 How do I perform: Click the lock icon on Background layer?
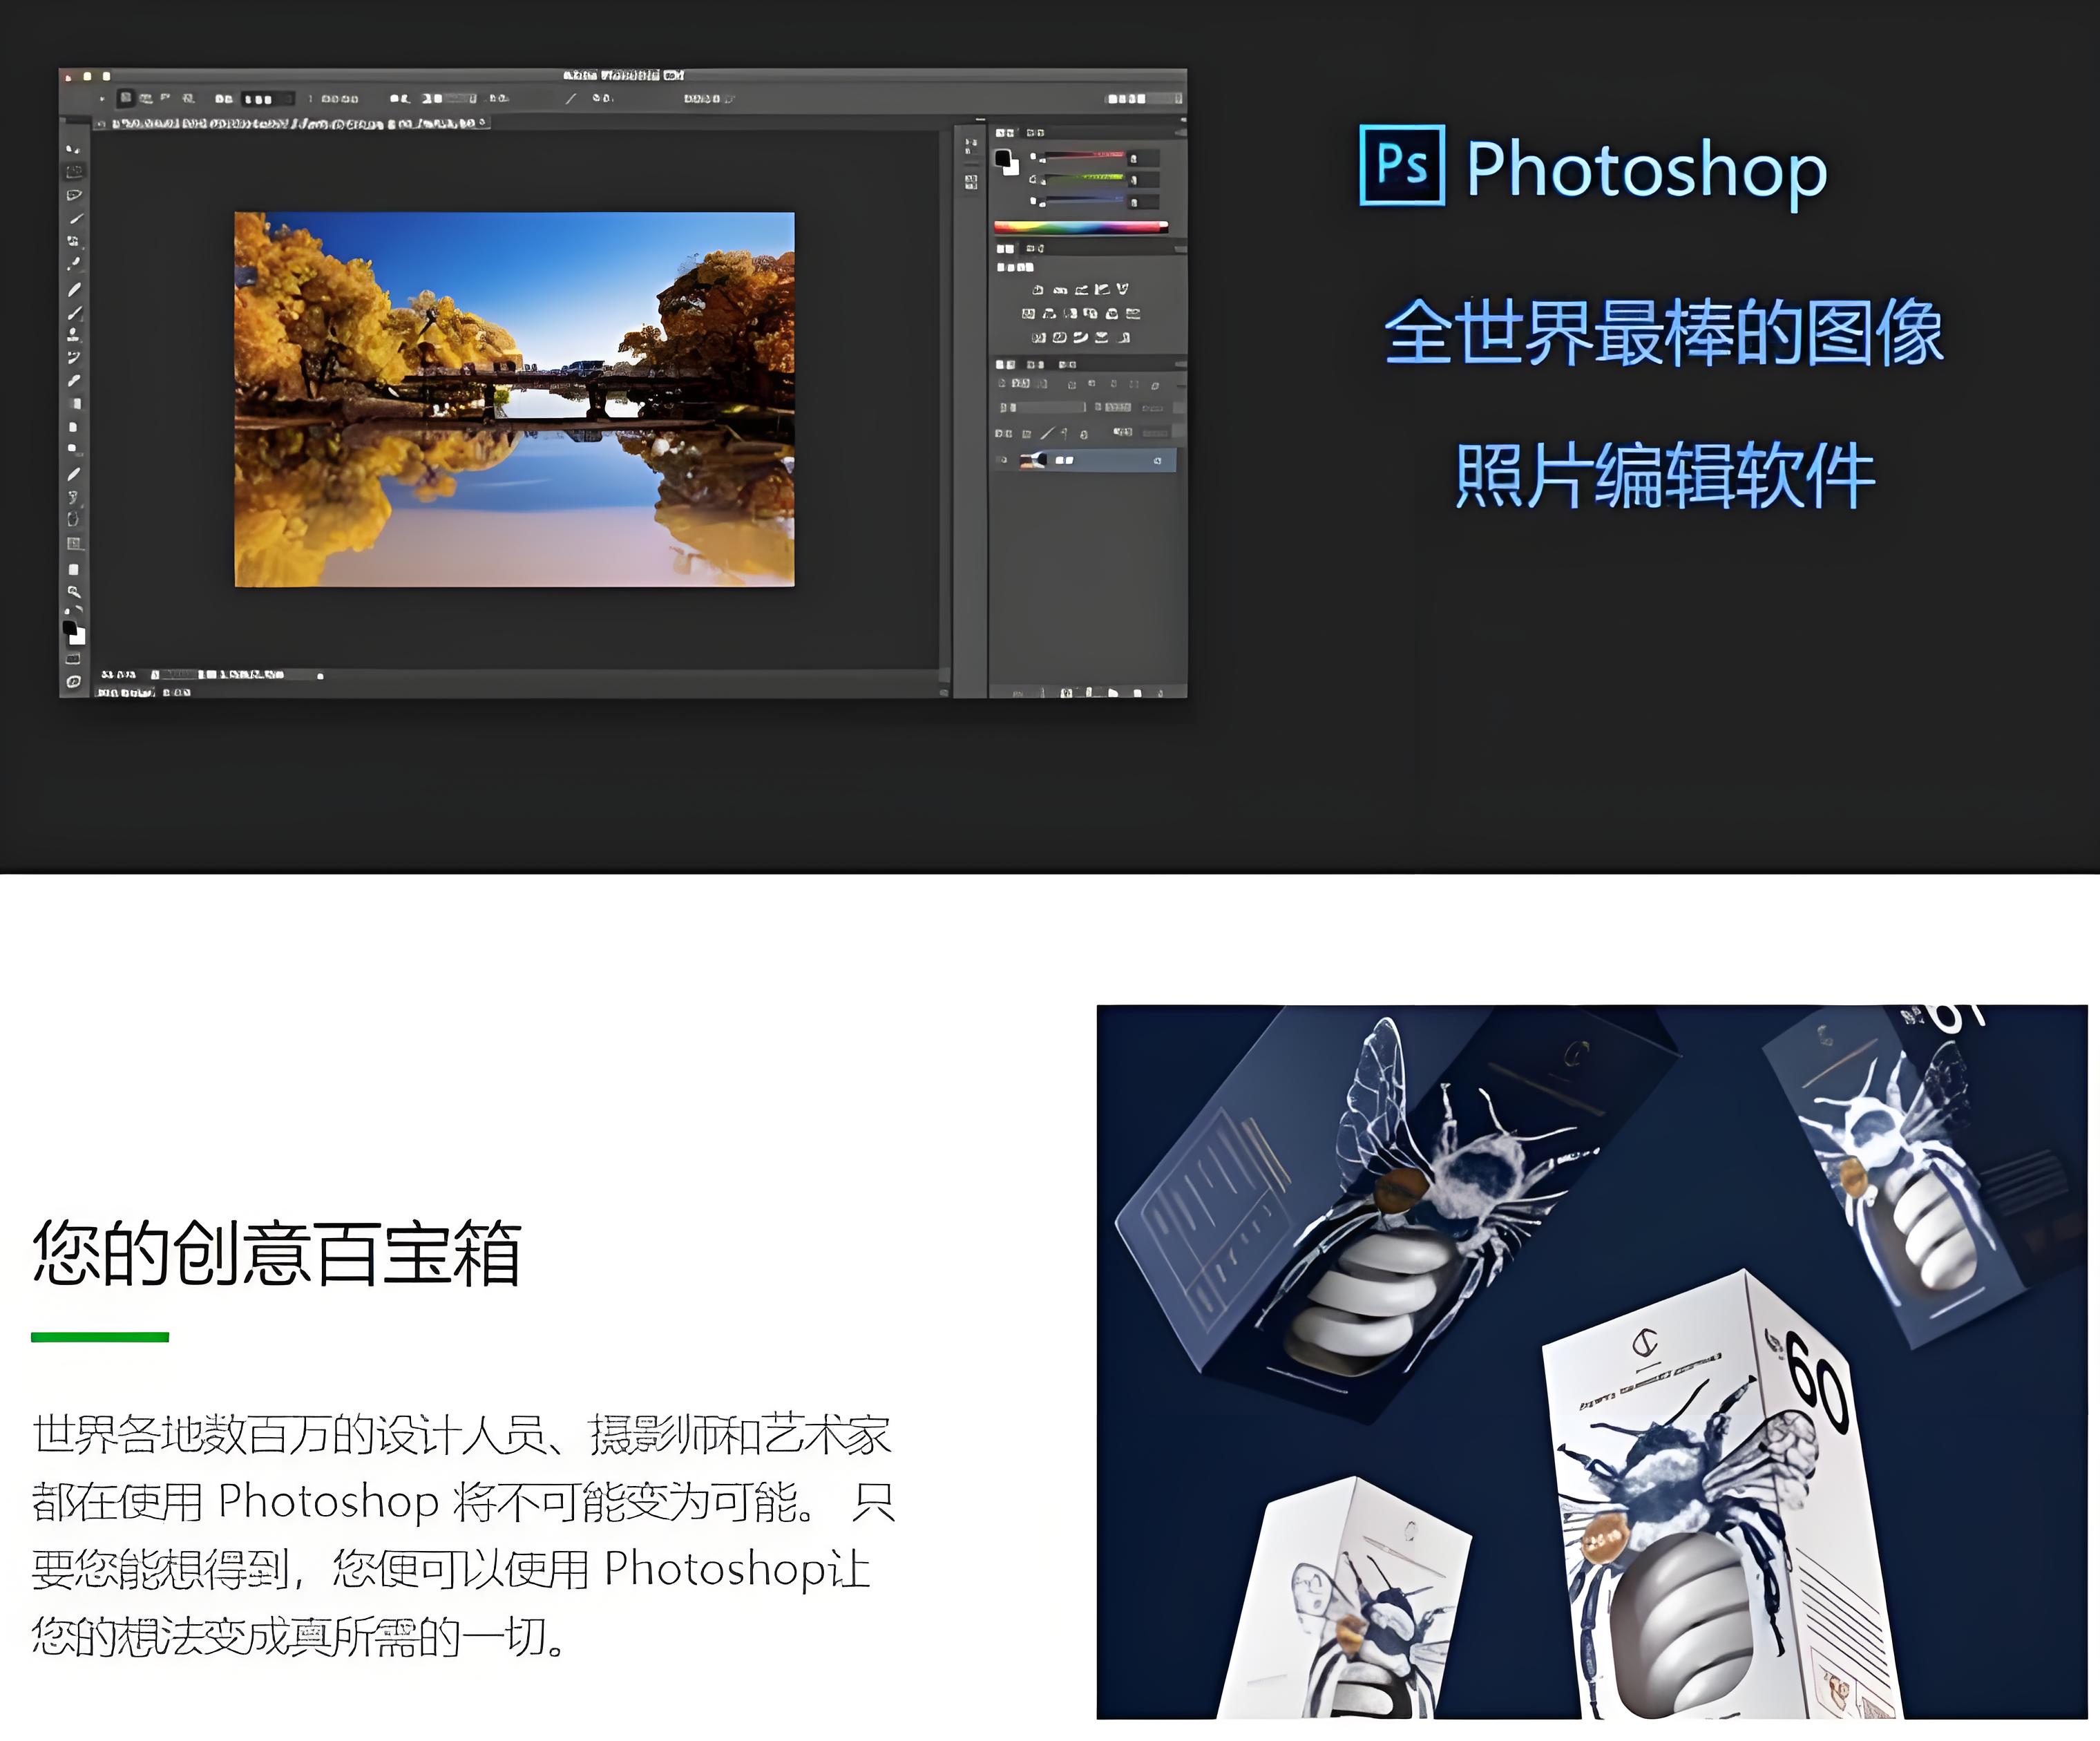[1157, 461]
